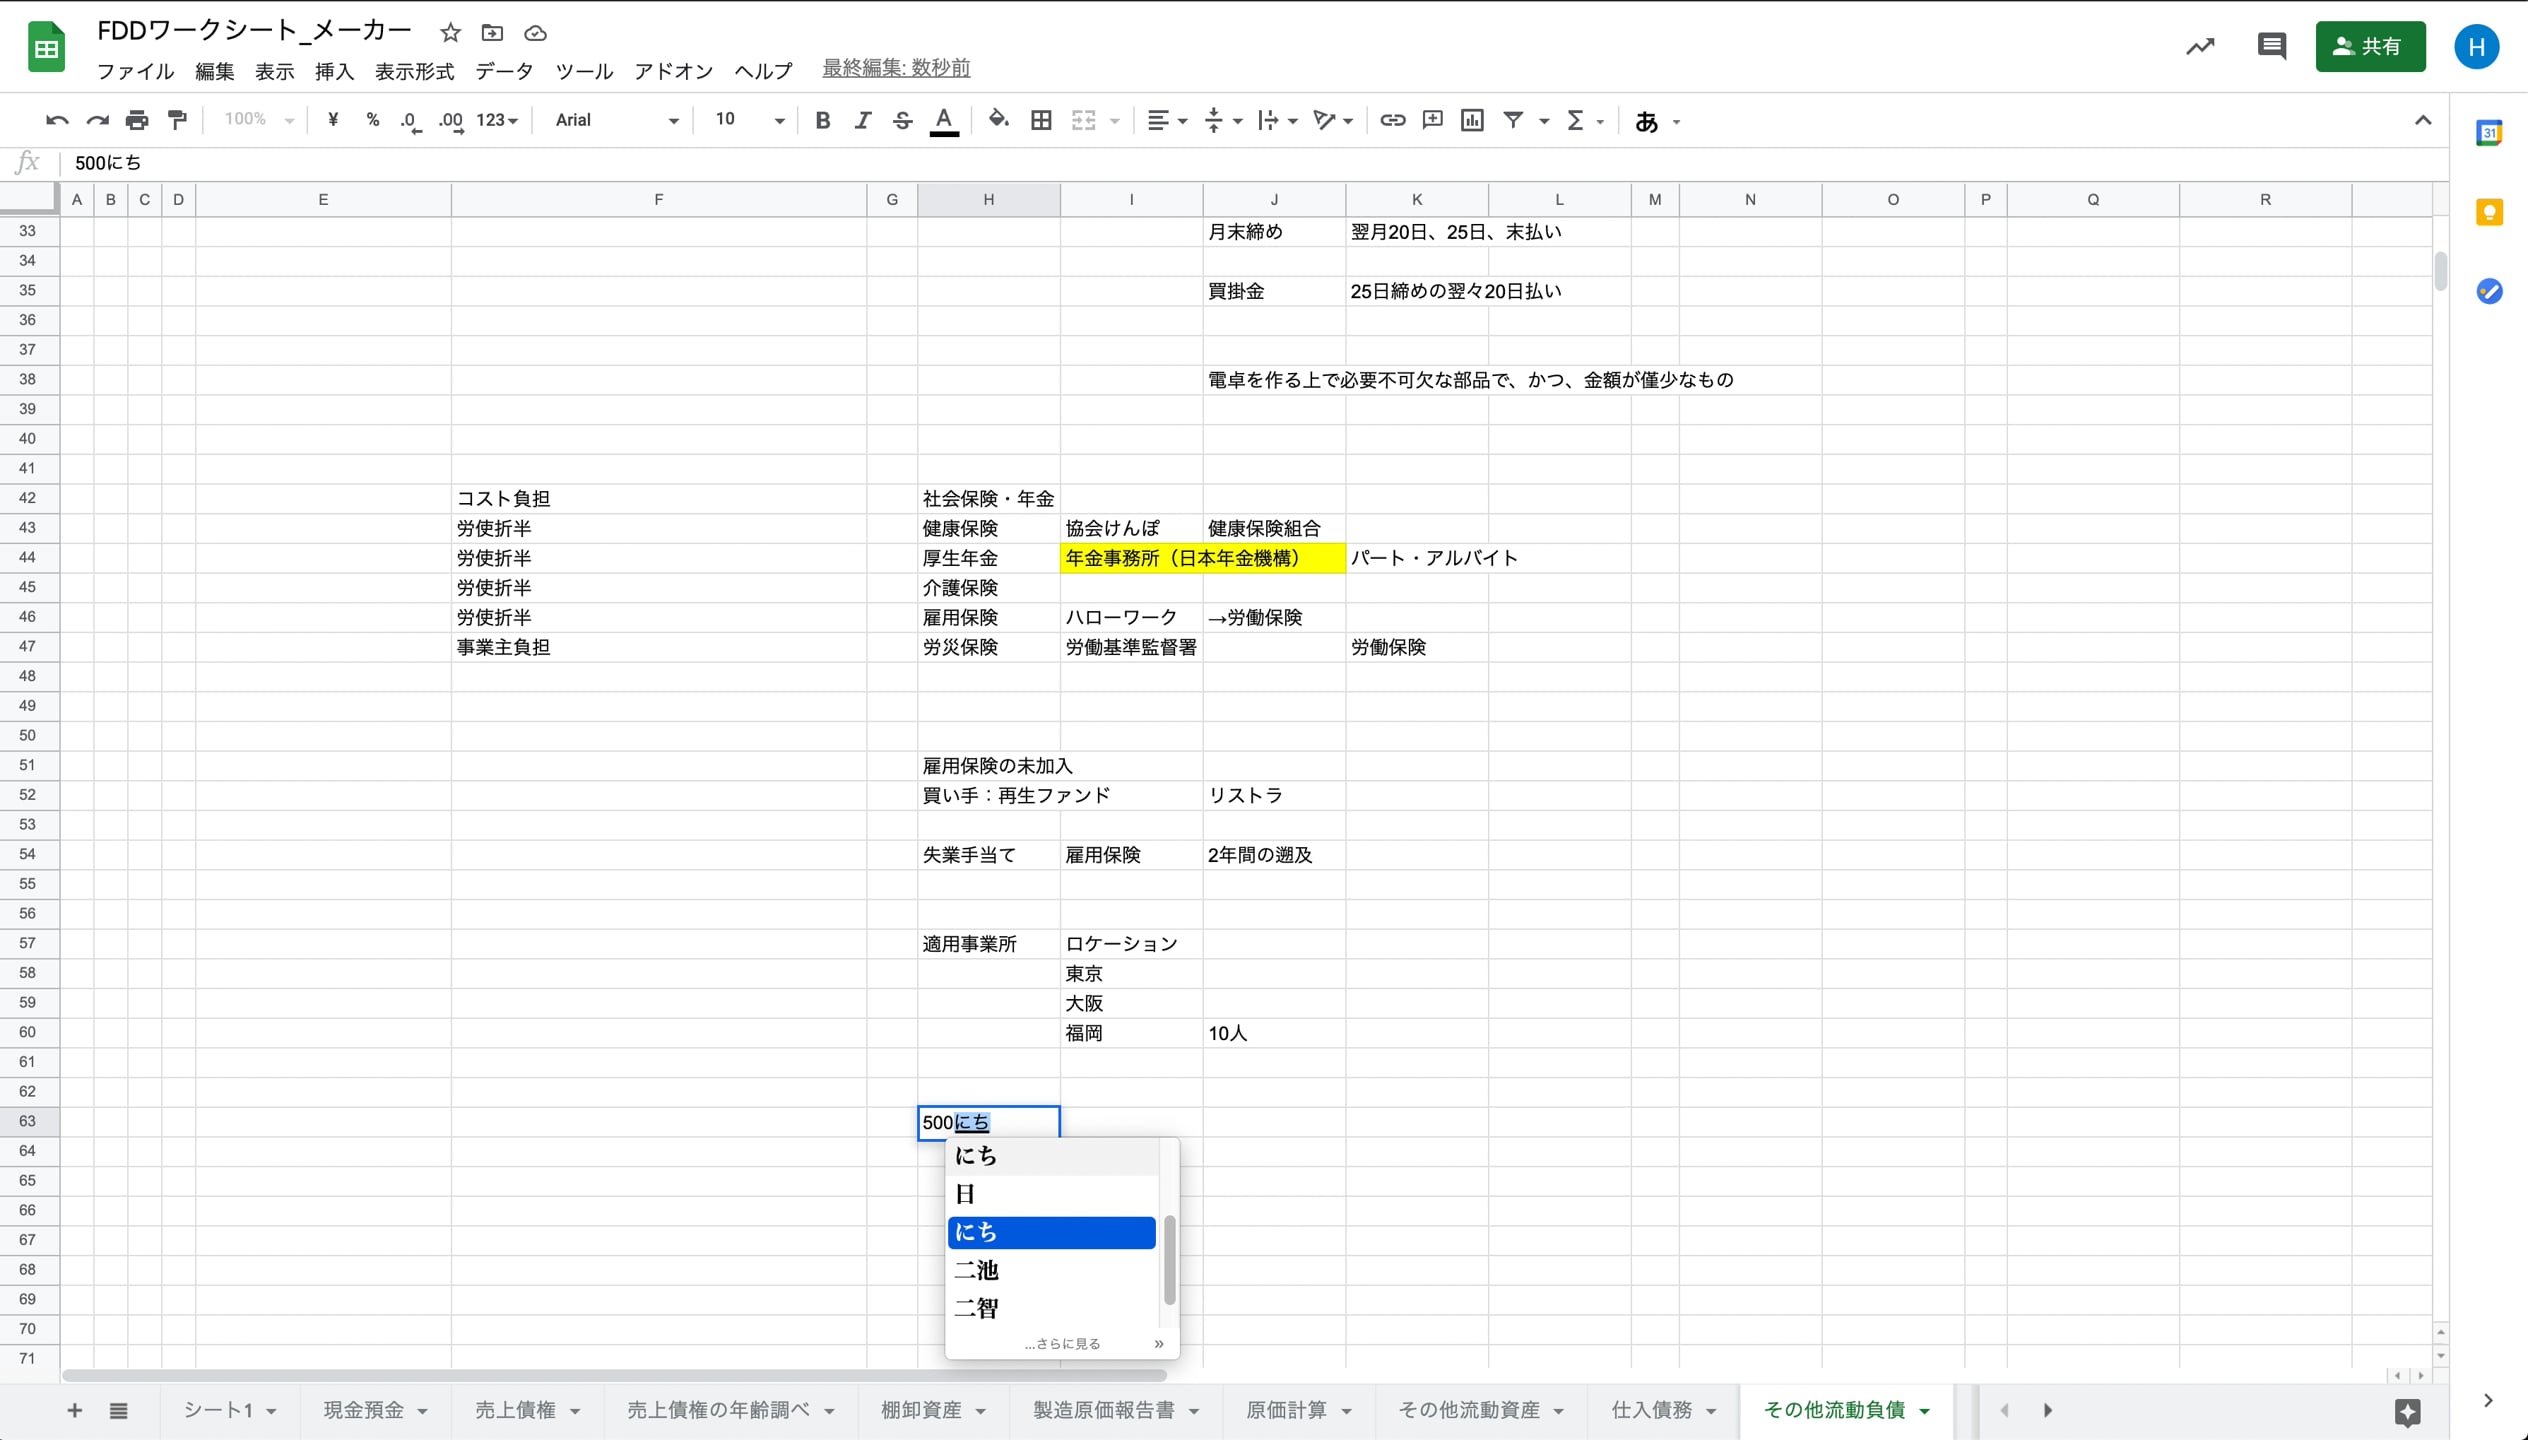Open the functions Σ menu
The width and height of the screenshot is (2528, 1440).
(x=1577, y=119)
